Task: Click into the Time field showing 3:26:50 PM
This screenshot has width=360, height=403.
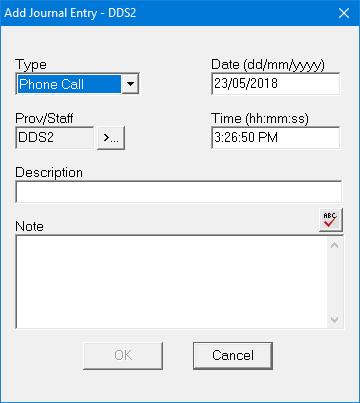Action: 276,138
